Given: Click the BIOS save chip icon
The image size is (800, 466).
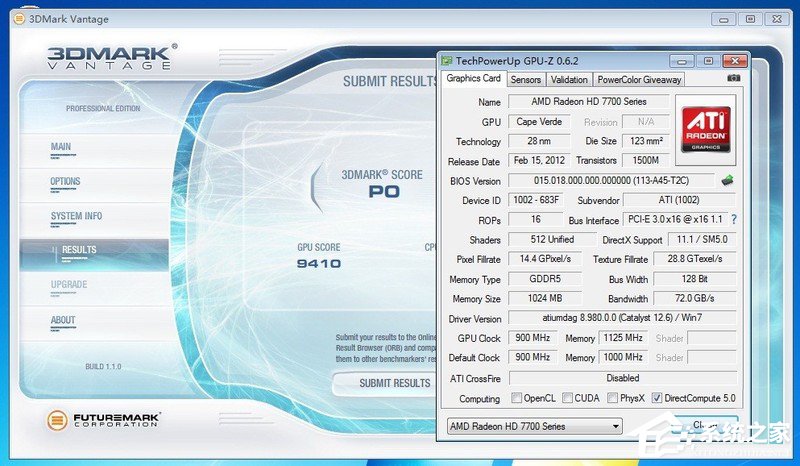Looking at the screenshot, I should pyautogui.click(x=728, y=180).
